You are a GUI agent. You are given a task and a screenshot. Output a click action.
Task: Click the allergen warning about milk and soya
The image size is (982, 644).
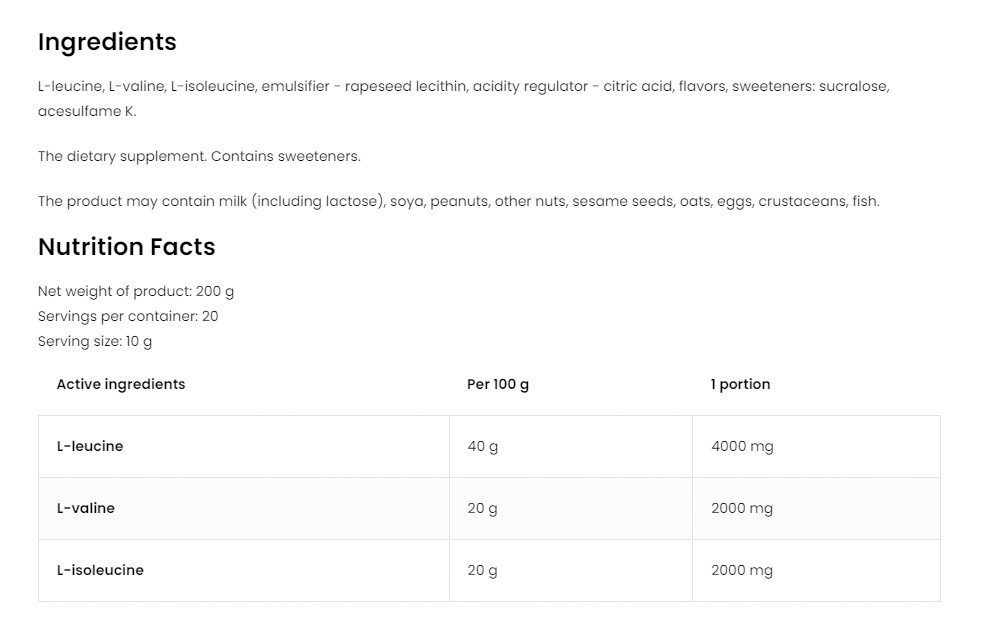click(458, 201)
